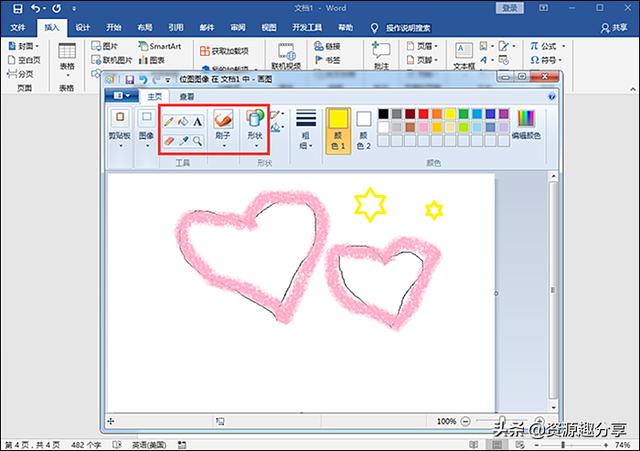Select the Pencil tool in Paint
640x451 pixels.
click(169, 121)
